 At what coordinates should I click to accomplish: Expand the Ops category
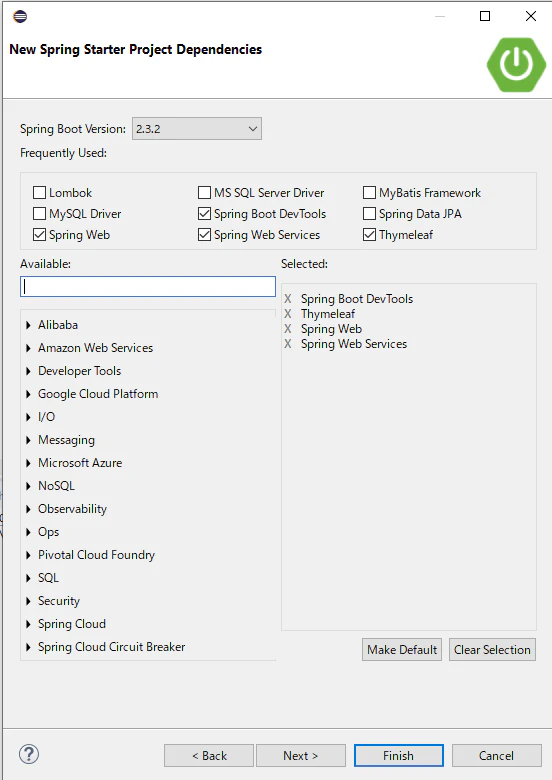(x=28, y=532)
